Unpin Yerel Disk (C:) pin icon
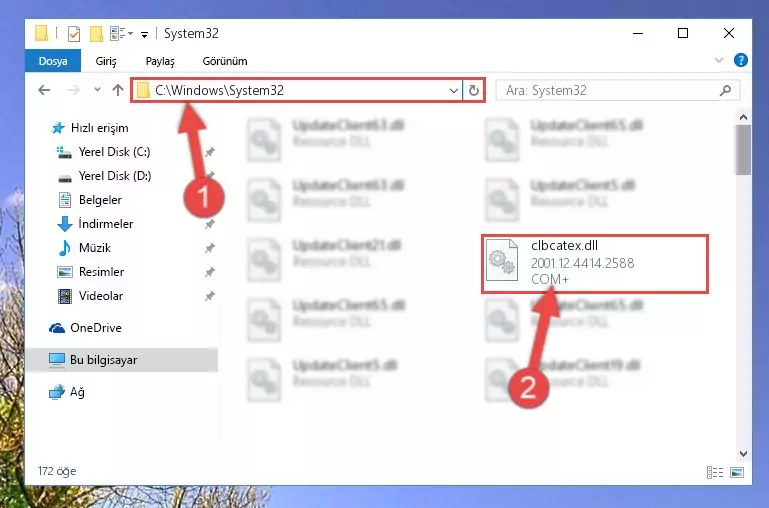This screenshot has height=508, width=769. [210, 152]
